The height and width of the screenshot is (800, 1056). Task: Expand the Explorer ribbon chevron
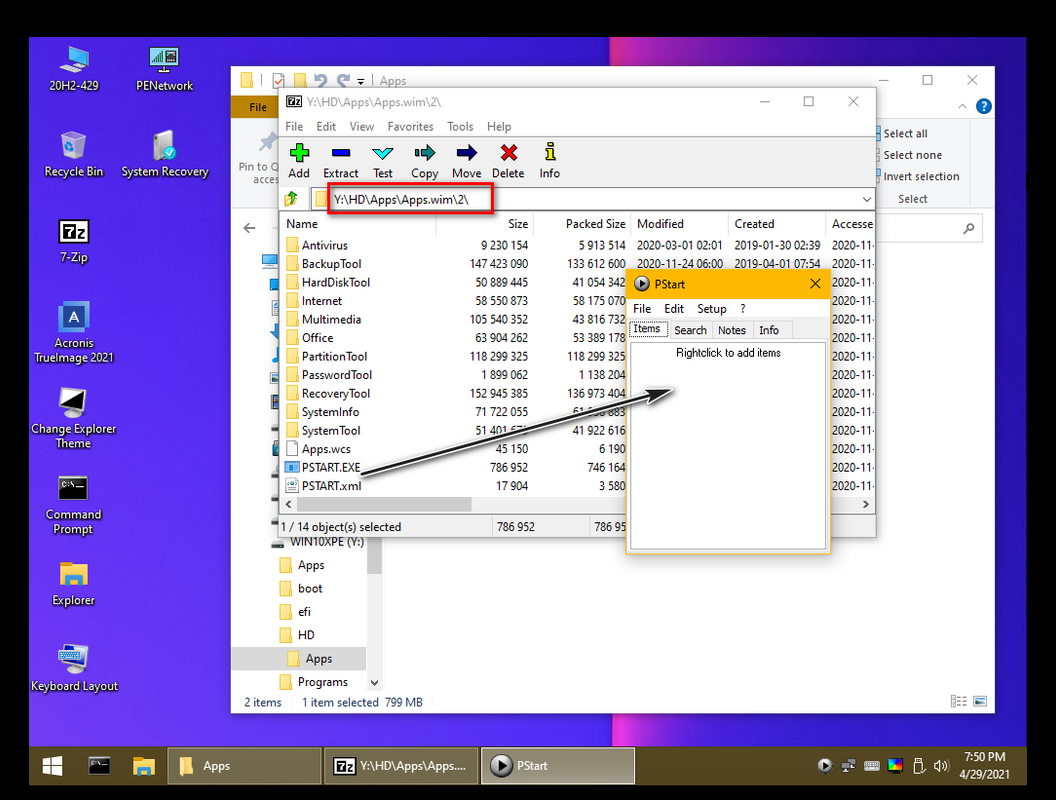pyautogui.click(x=962, y=106)
